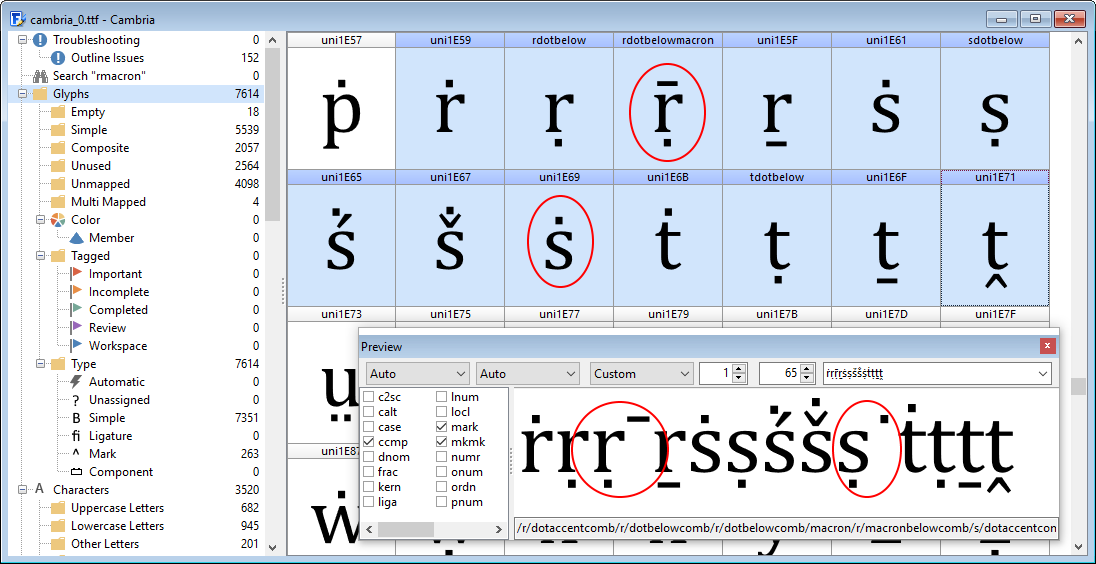Select the uni1E57 glyph cell
The image size is (1096, 564).
point(341,101)
